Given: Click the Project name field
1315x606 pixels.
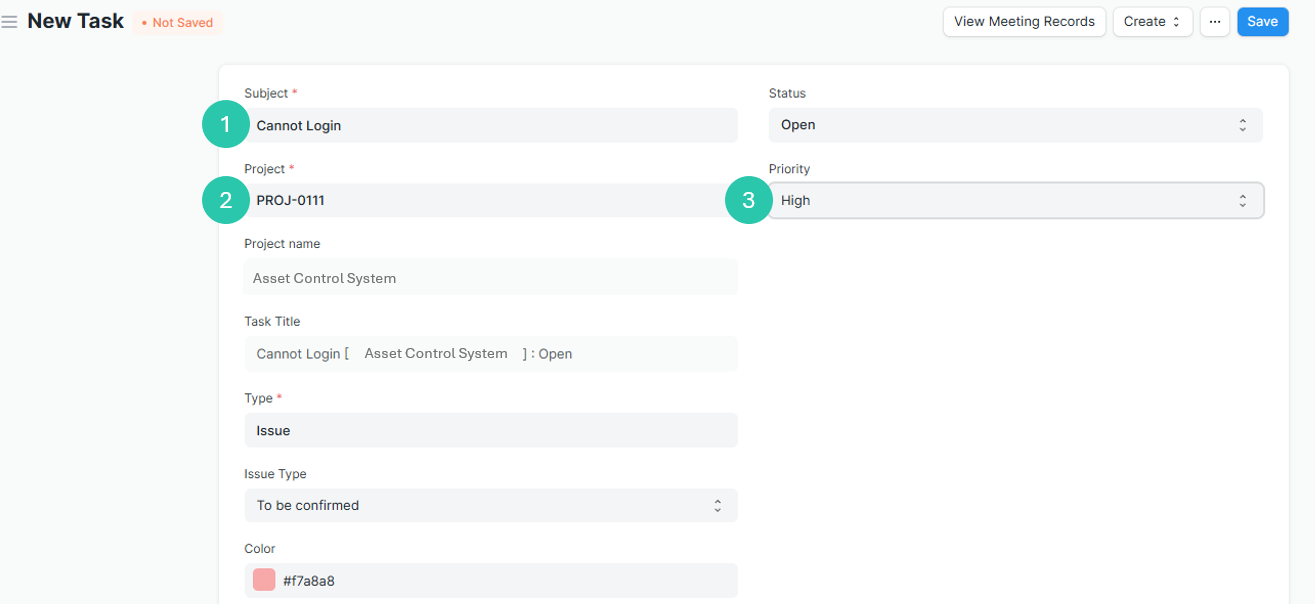Looking at the screenshot, I should (491, 276).
